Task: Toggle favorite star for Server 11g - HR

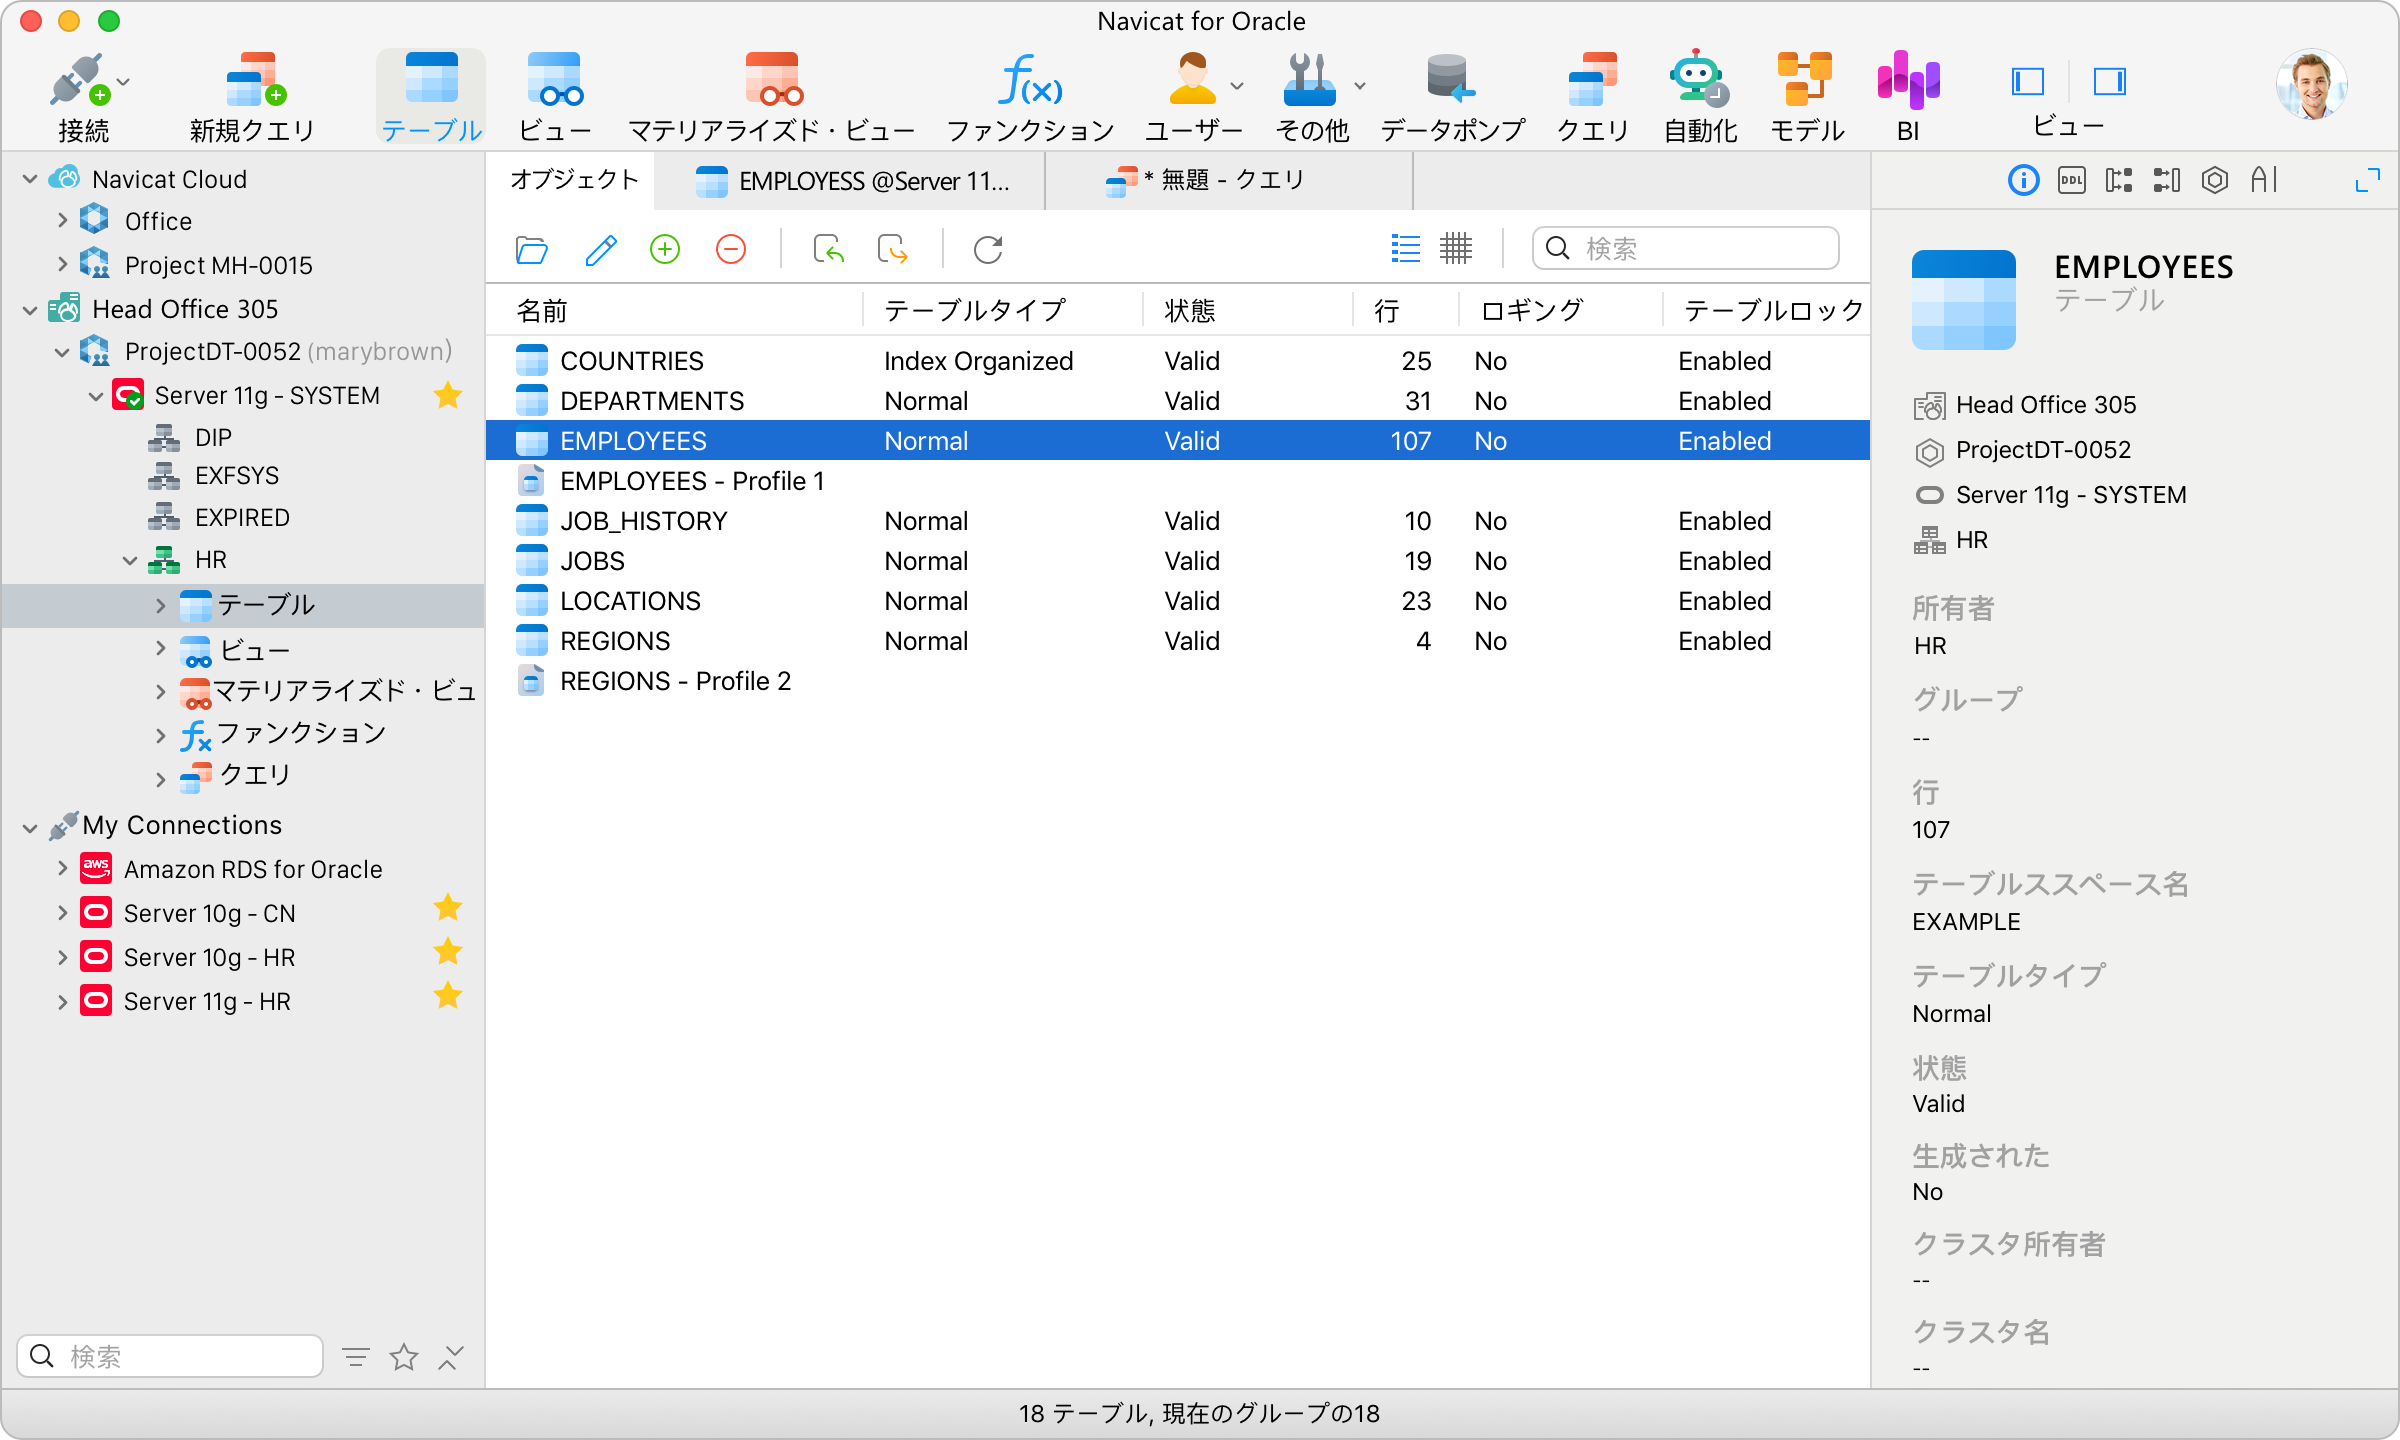Action: point(448,996)
